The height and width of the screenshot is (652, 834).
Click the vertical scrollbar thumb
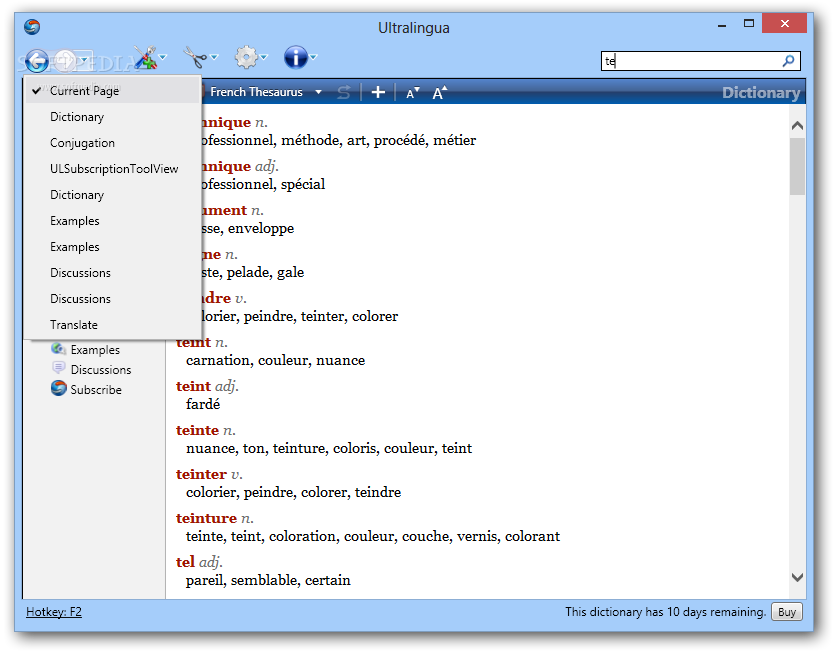(x=797, y=166)
